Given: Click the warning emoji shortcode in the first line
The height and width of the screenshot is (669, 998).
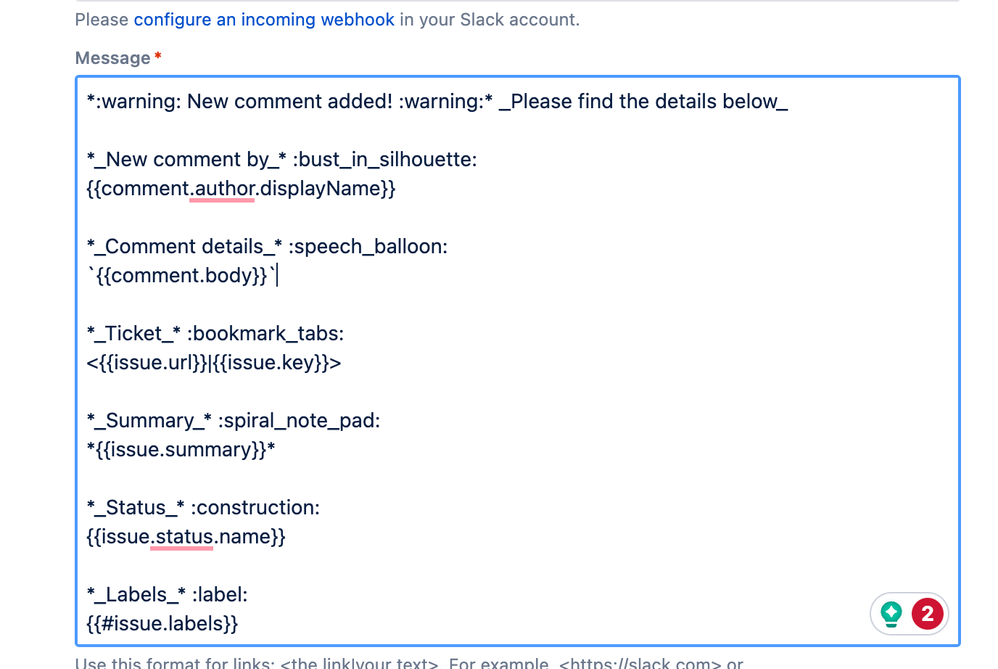Looking at the screenshot, I should 124,101.
